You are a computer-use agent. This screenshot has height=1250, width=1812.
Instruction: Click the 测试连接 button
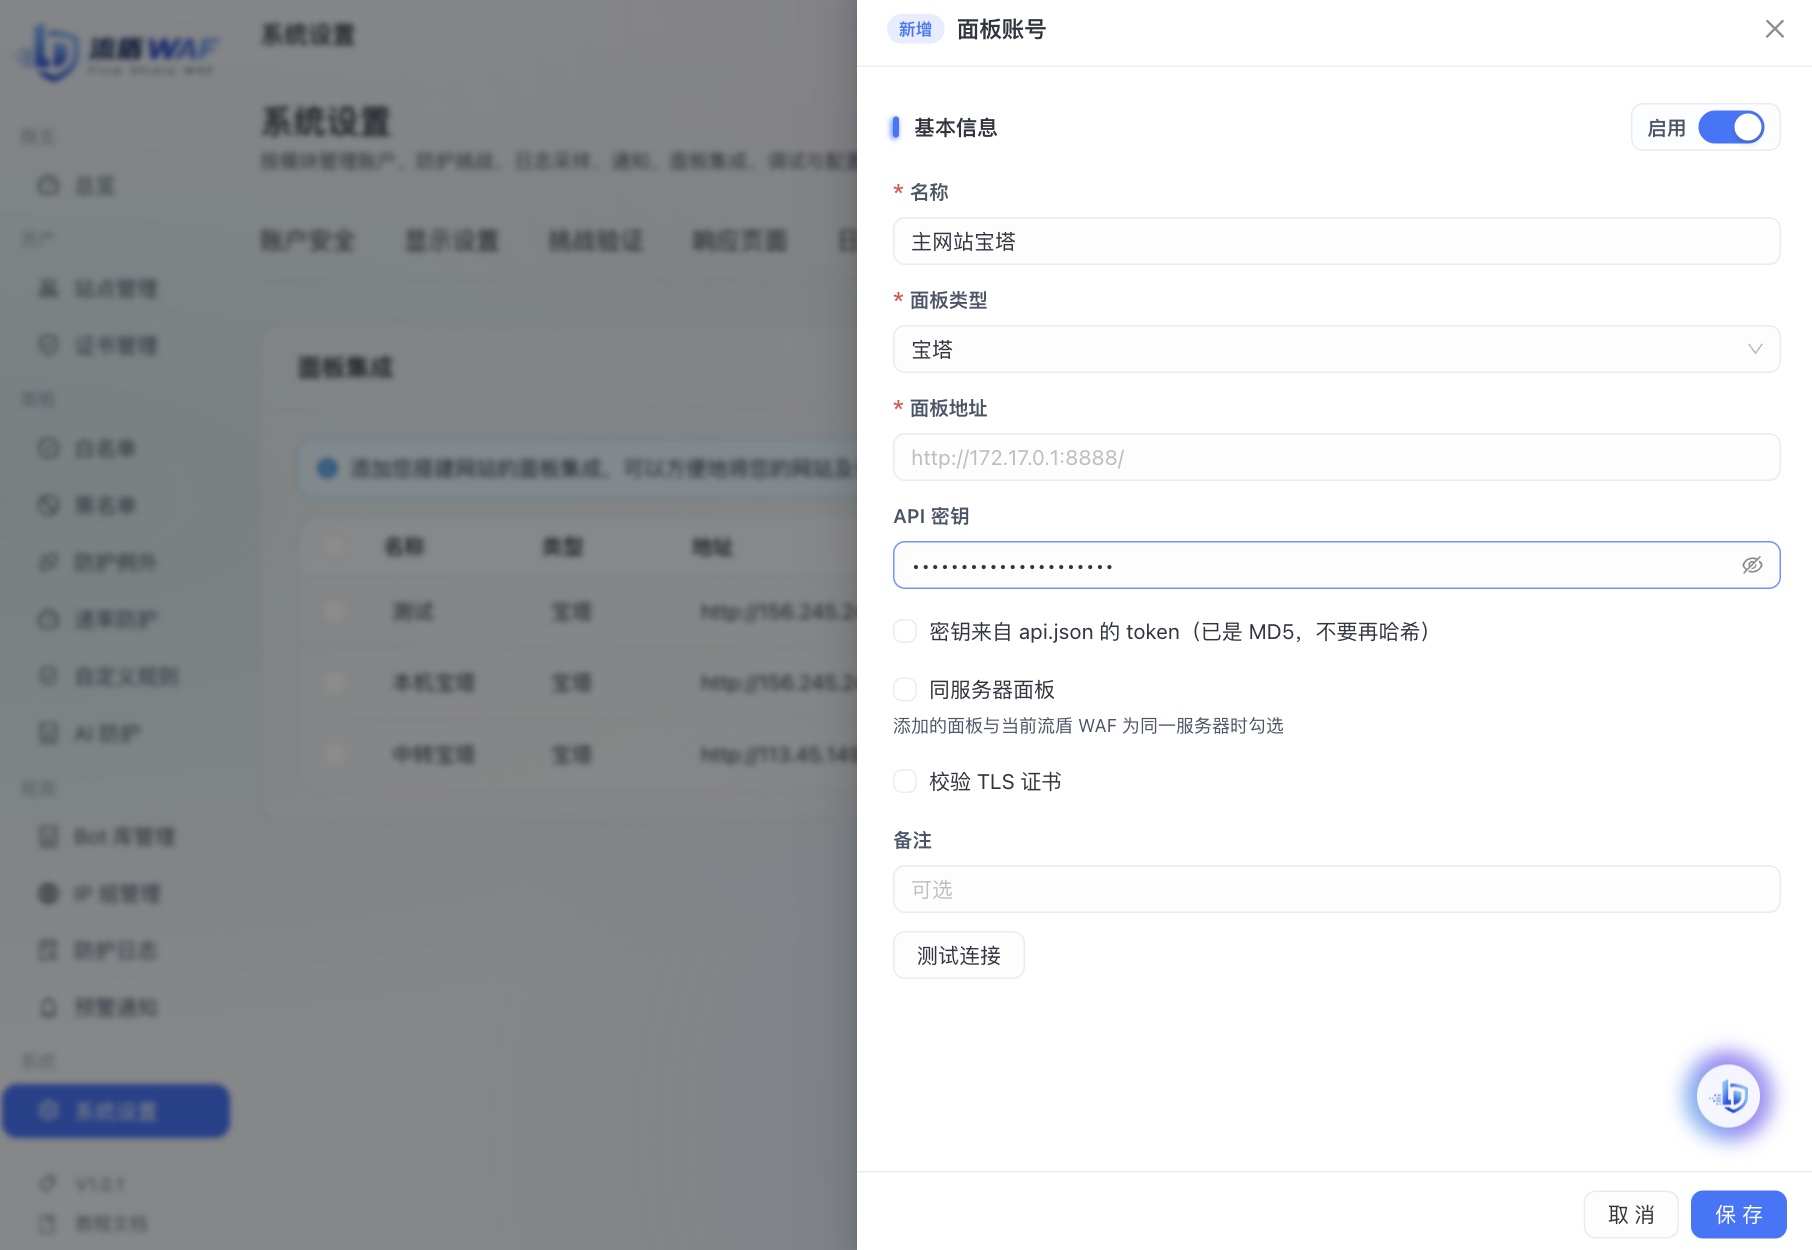(958, 955)
